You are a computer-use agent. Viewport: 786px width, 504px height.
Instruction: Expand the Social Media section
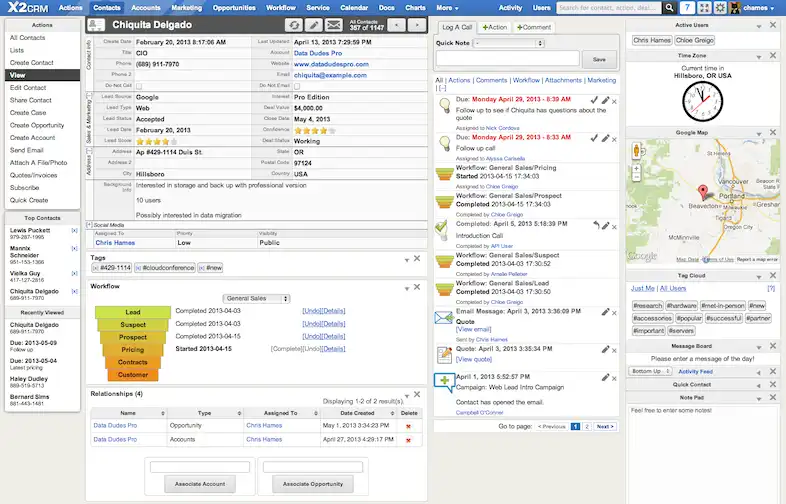click(x=89, y=225)
